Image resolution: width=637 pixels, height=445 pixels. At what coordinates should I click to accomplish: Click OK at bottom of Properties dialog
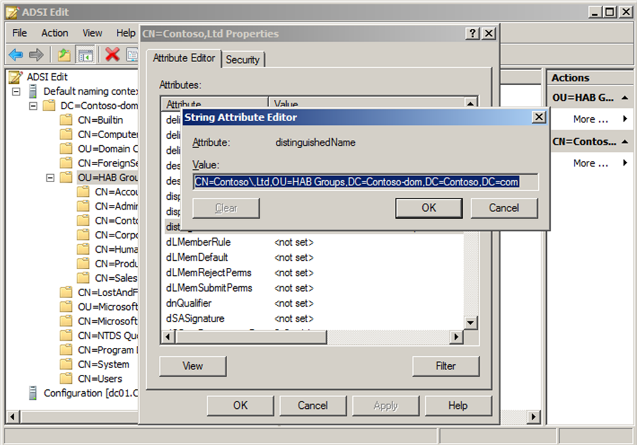pos(240,406)
